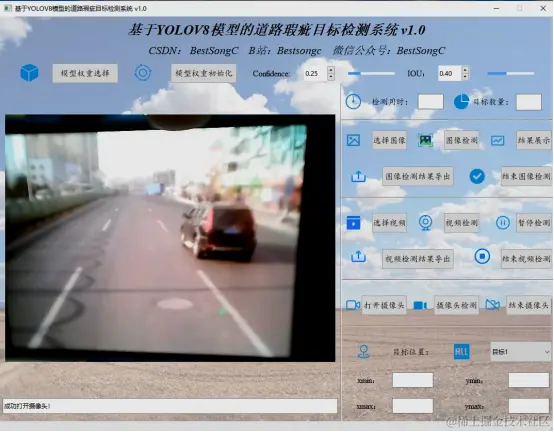Decrease Confidence value with down arrow
Screen dimensions: 554x432
tap(331, 77)
